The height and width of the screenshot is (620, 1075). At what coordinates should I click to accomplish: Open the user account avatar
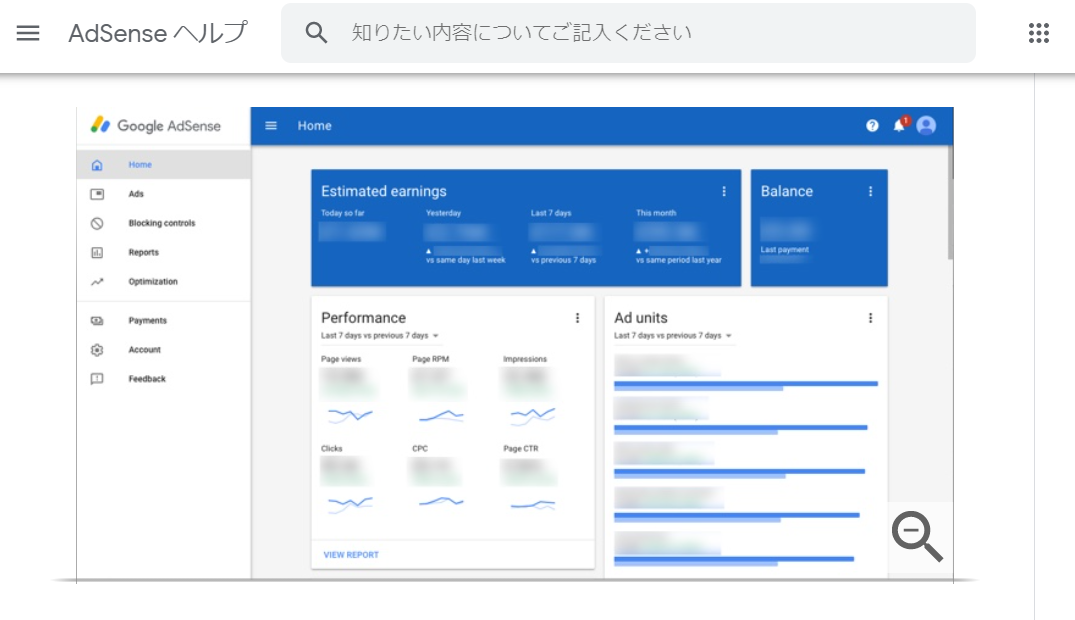tap(926, 125)
